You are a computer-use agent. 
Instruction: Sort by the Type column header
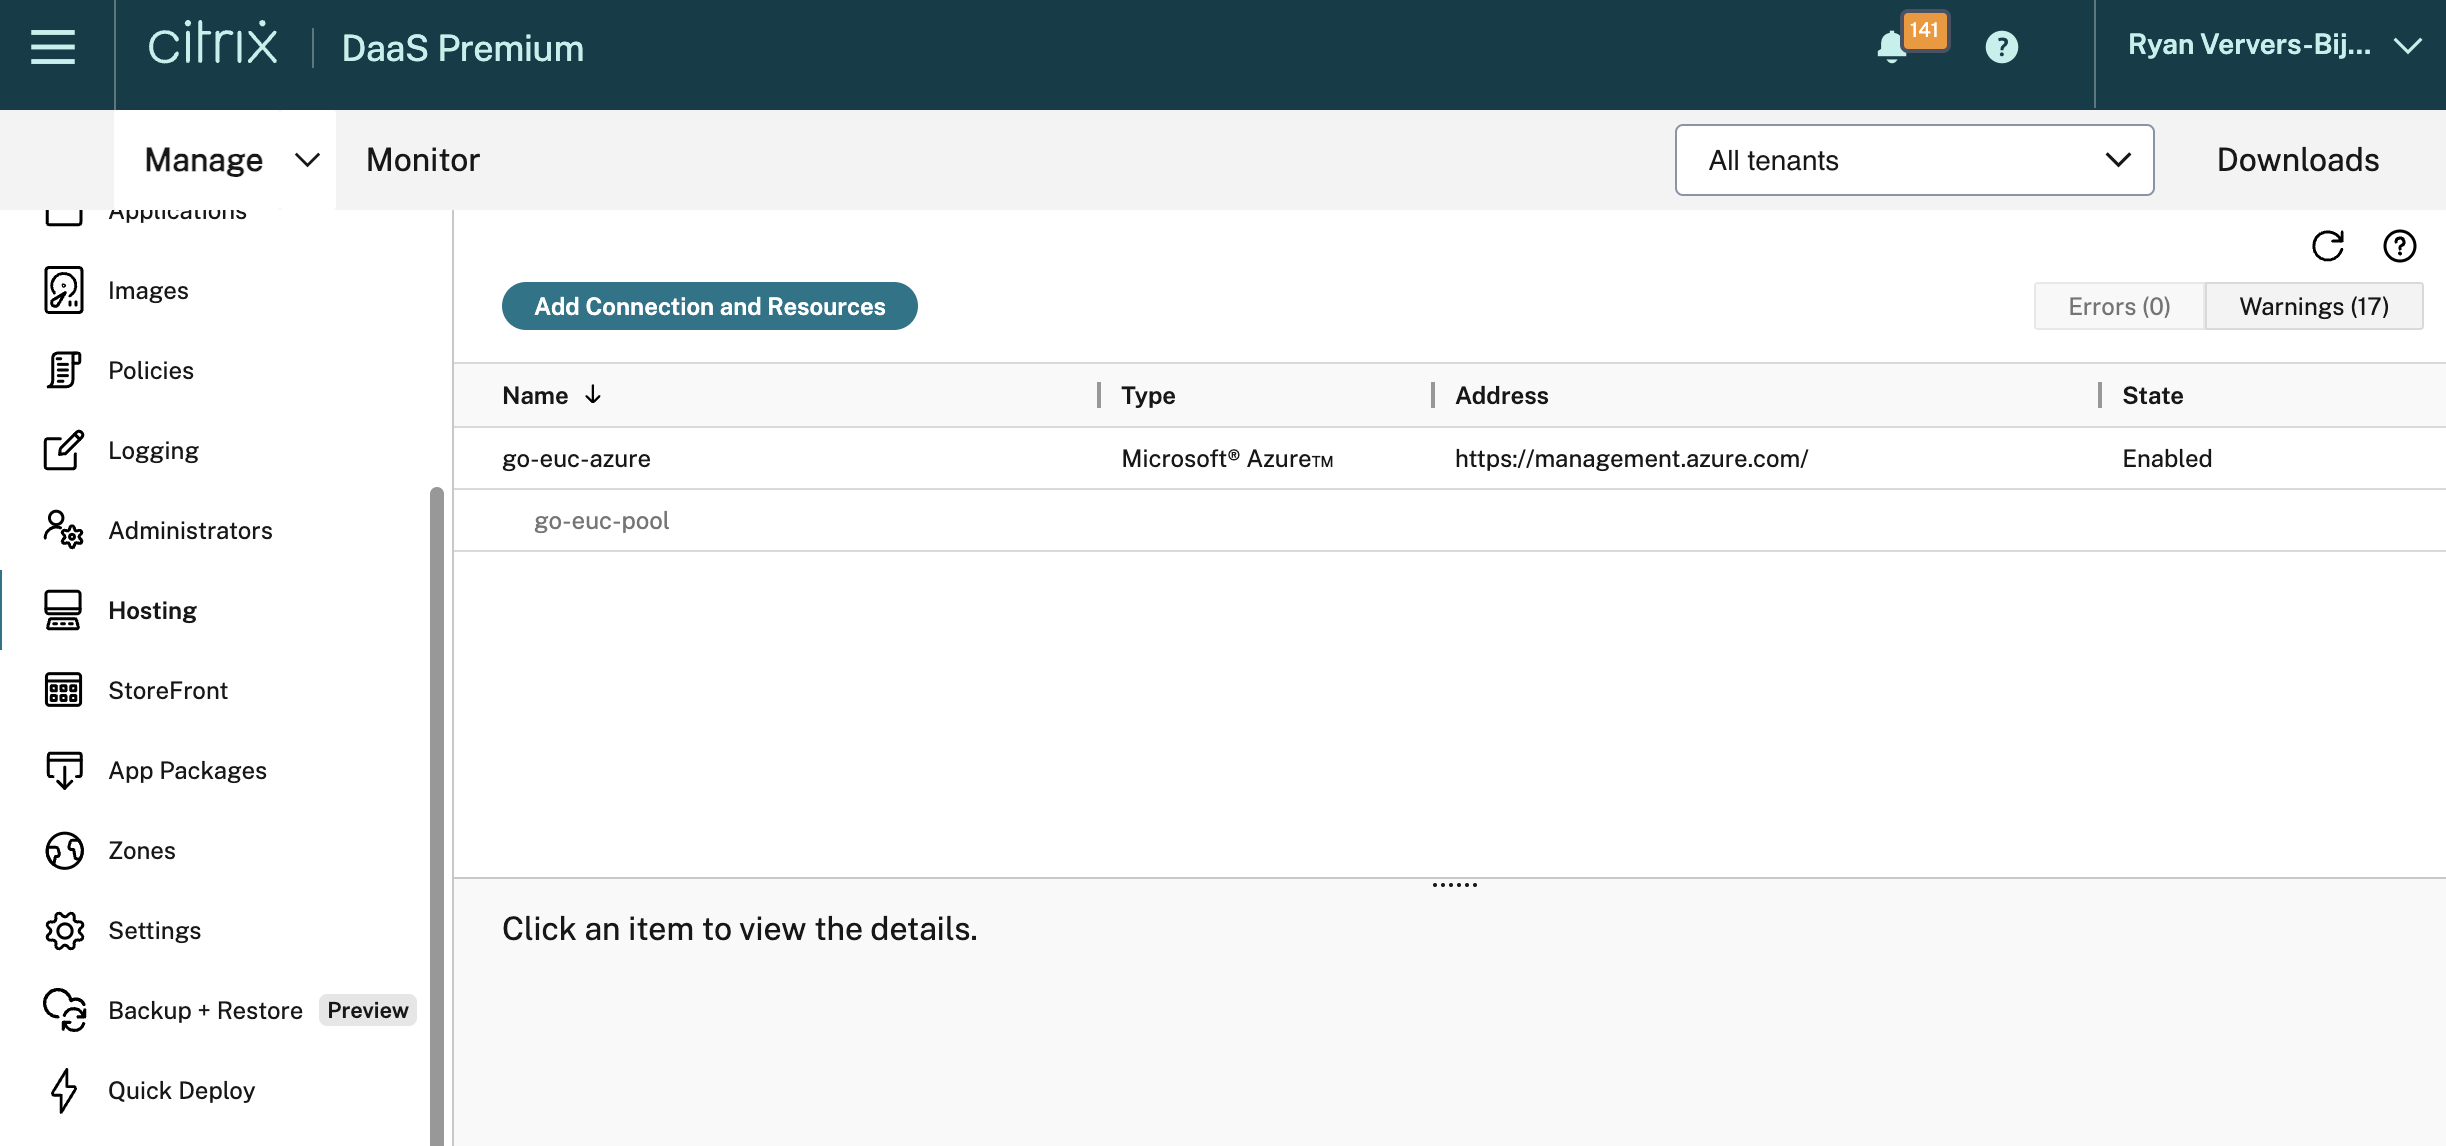tap(1148, 395)
